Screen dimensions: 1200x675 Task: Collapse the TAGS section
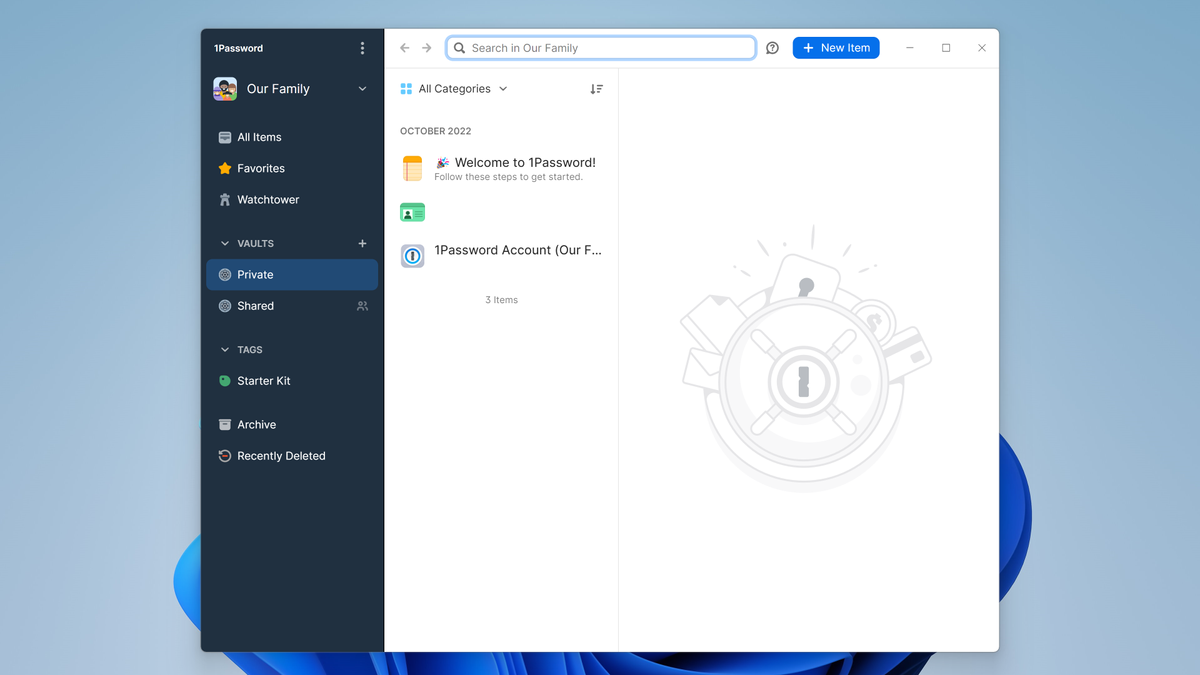[224, 349]
